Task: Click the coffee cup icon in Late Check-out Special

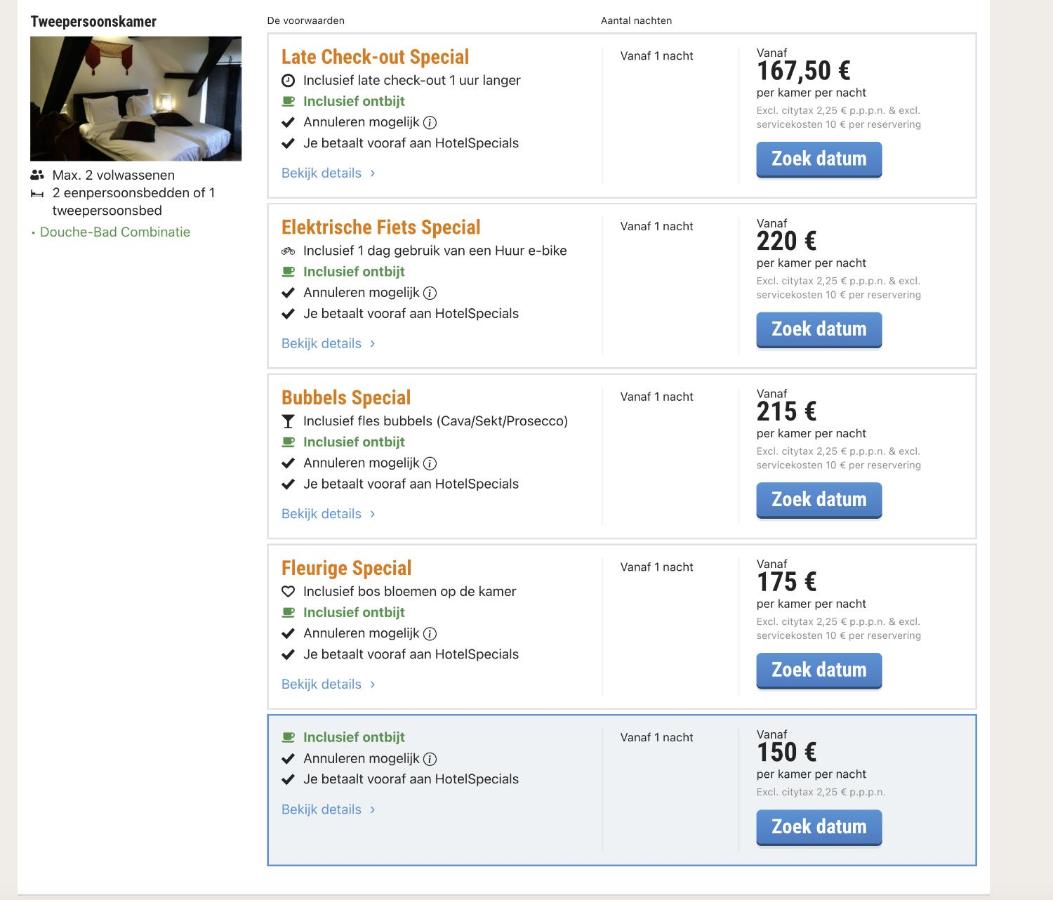Action: (288, 101)
